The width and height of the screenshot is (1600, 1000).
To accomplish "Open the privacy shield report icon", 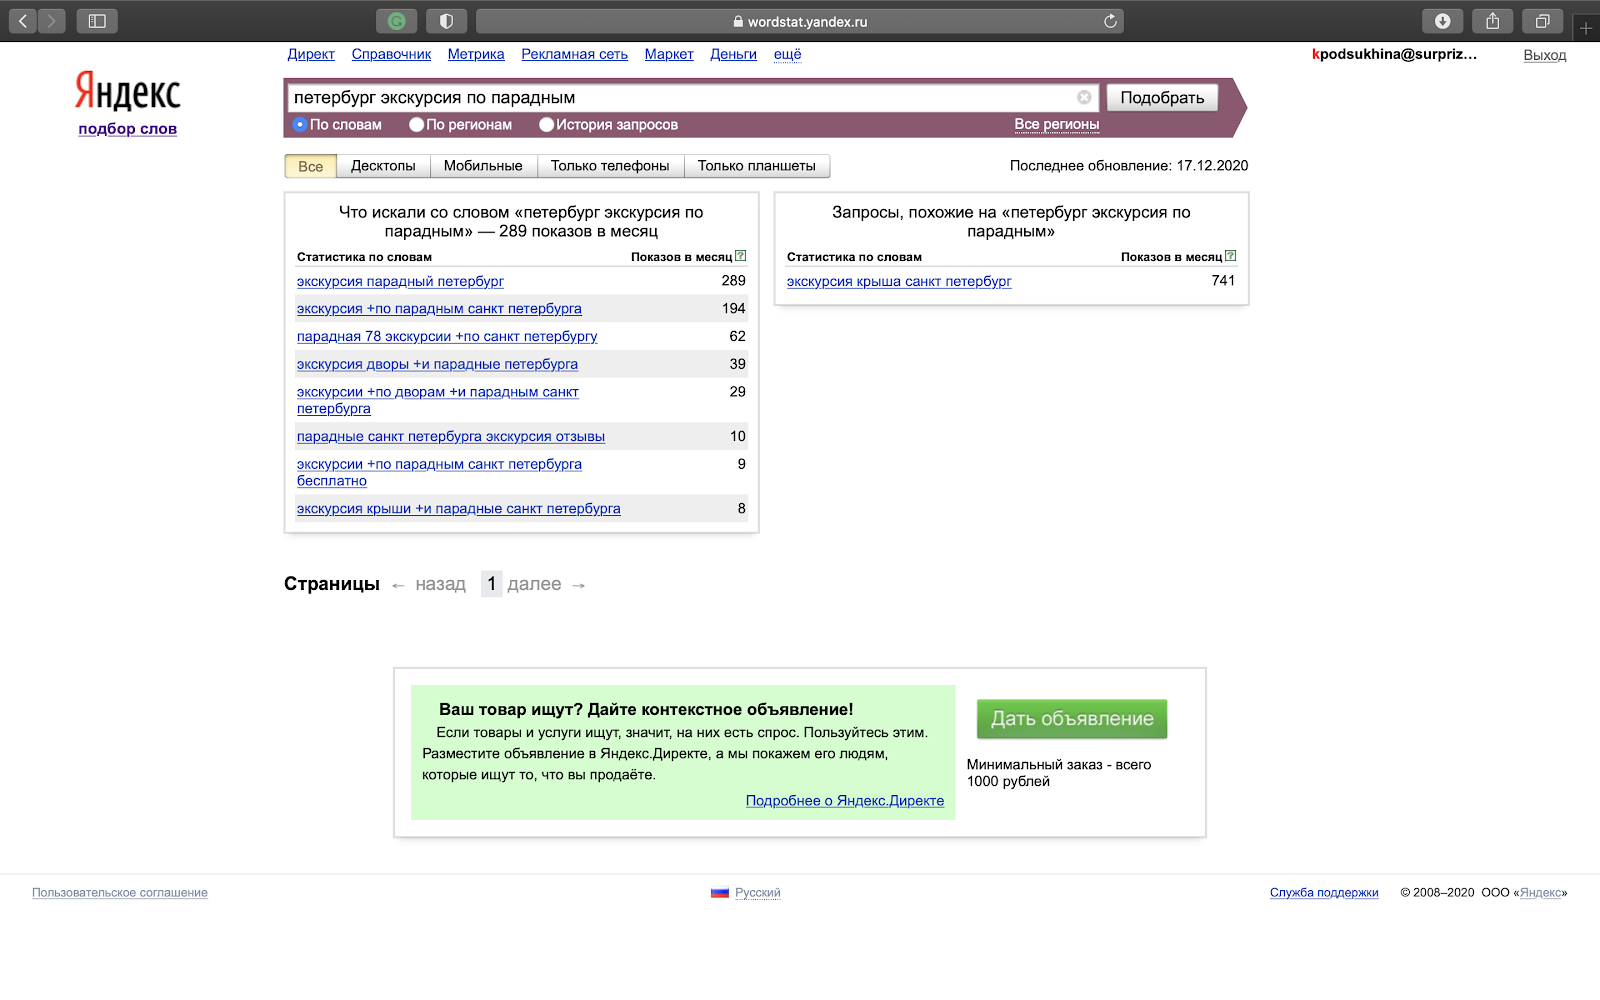I will point(446,21).
